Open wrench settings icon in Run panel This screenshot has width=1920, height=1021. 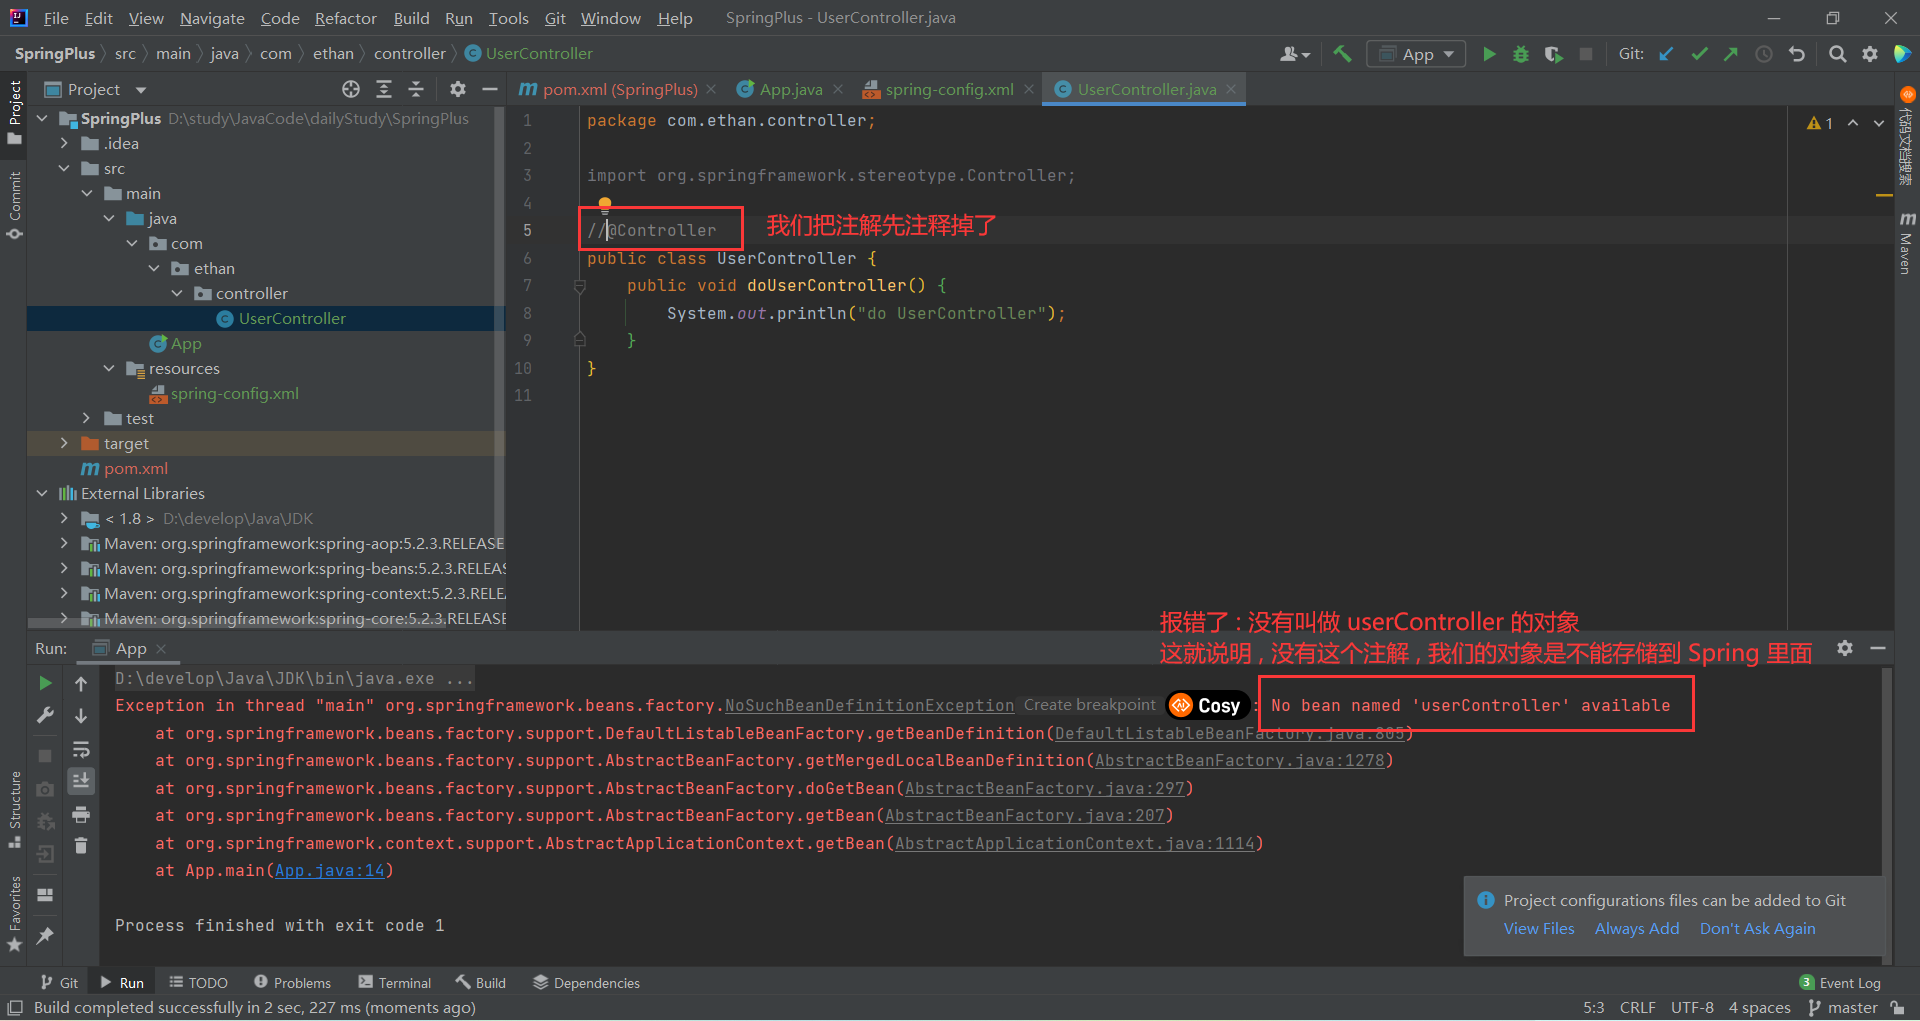[45, 715]
